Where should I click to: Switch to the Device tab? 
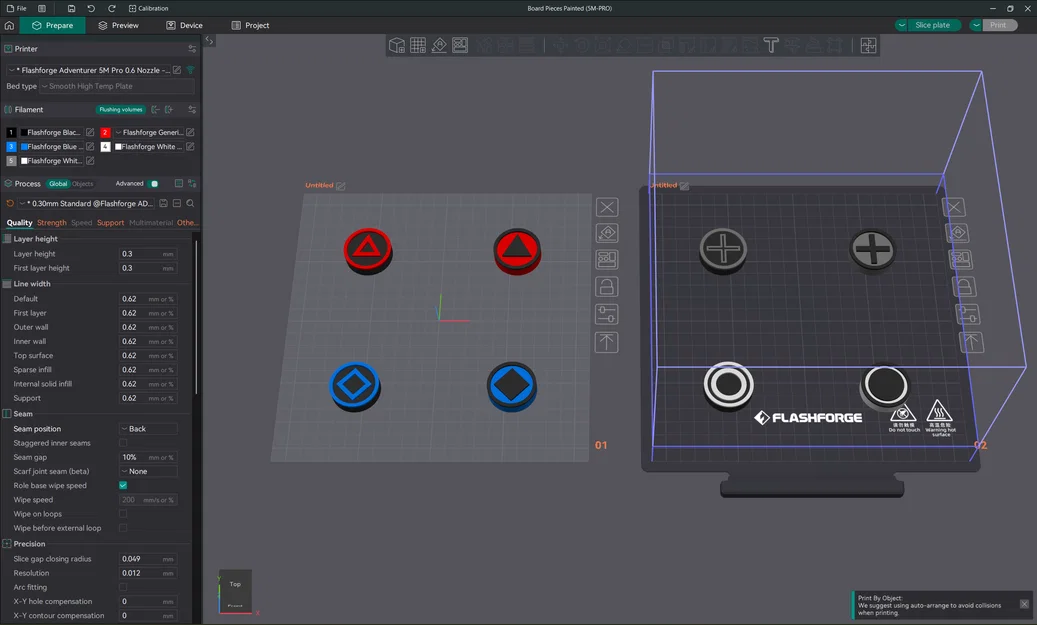pyautogui.click(x=185, y=25)
